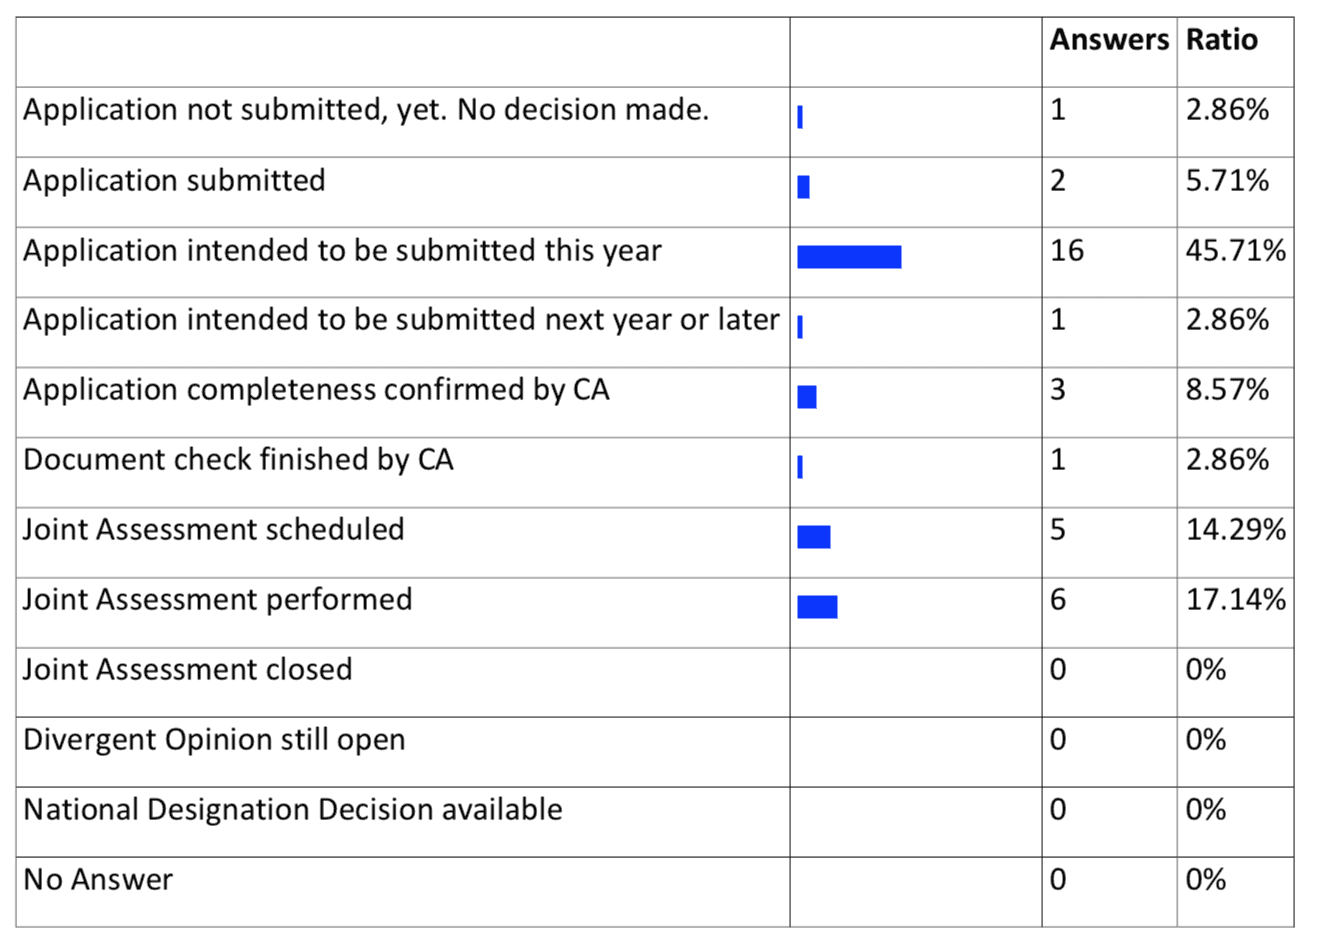The height and width of the screenshot is (936, 1318).
Task: Click the 'Joint Assessment closed' row label
Action: click(187, 669)
